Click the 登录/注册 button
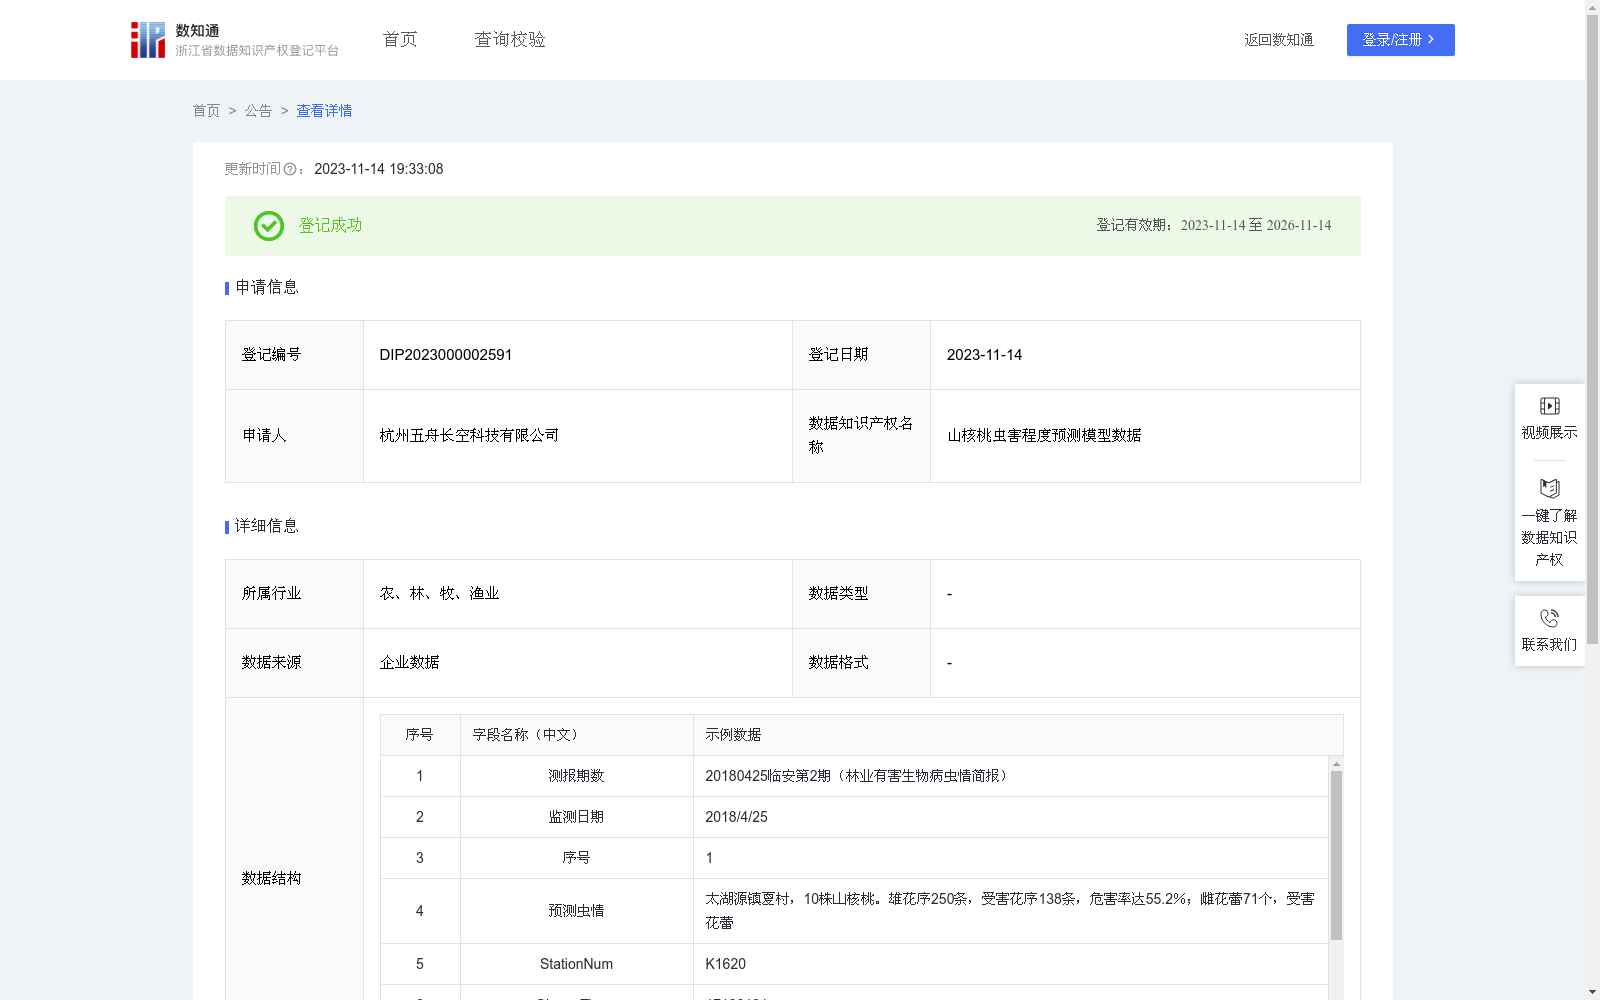 point(1400,40)
